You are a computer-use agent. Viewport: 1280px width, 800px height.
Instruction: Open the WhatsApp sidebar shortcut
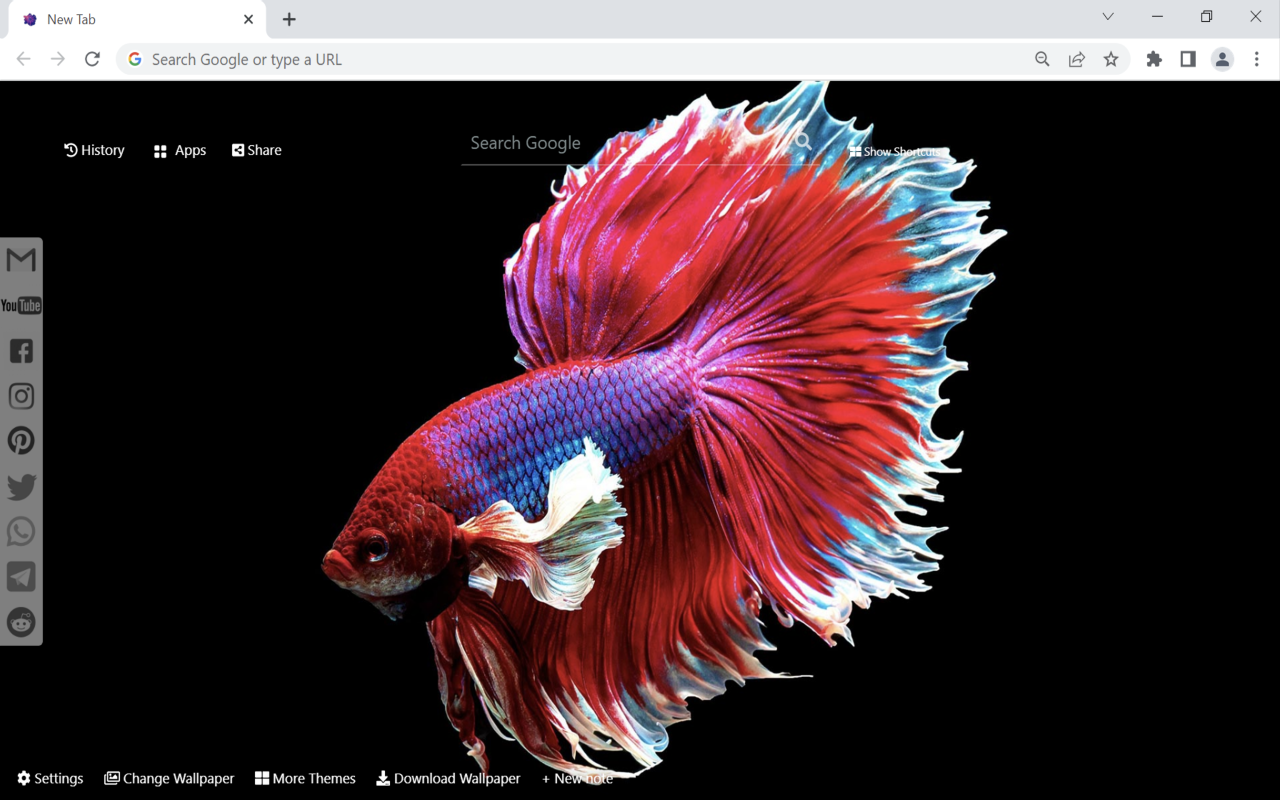[x=21, y=532]
